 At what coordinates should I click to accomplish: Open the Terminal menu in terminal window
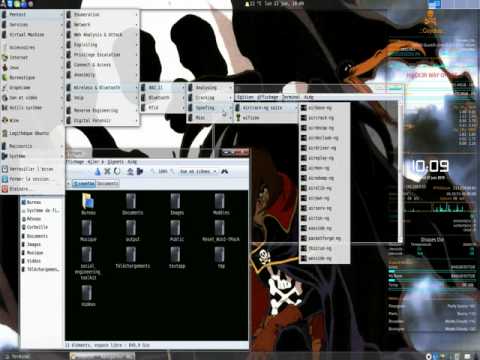tap(291, 97)
